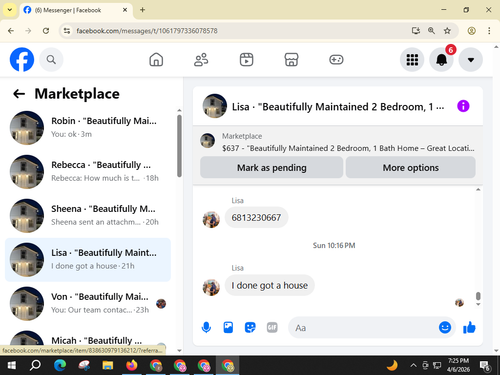Viewport: 500px width, 375px height.
Task: Expand the account dropdown arrow
Action: click(471, 60)
